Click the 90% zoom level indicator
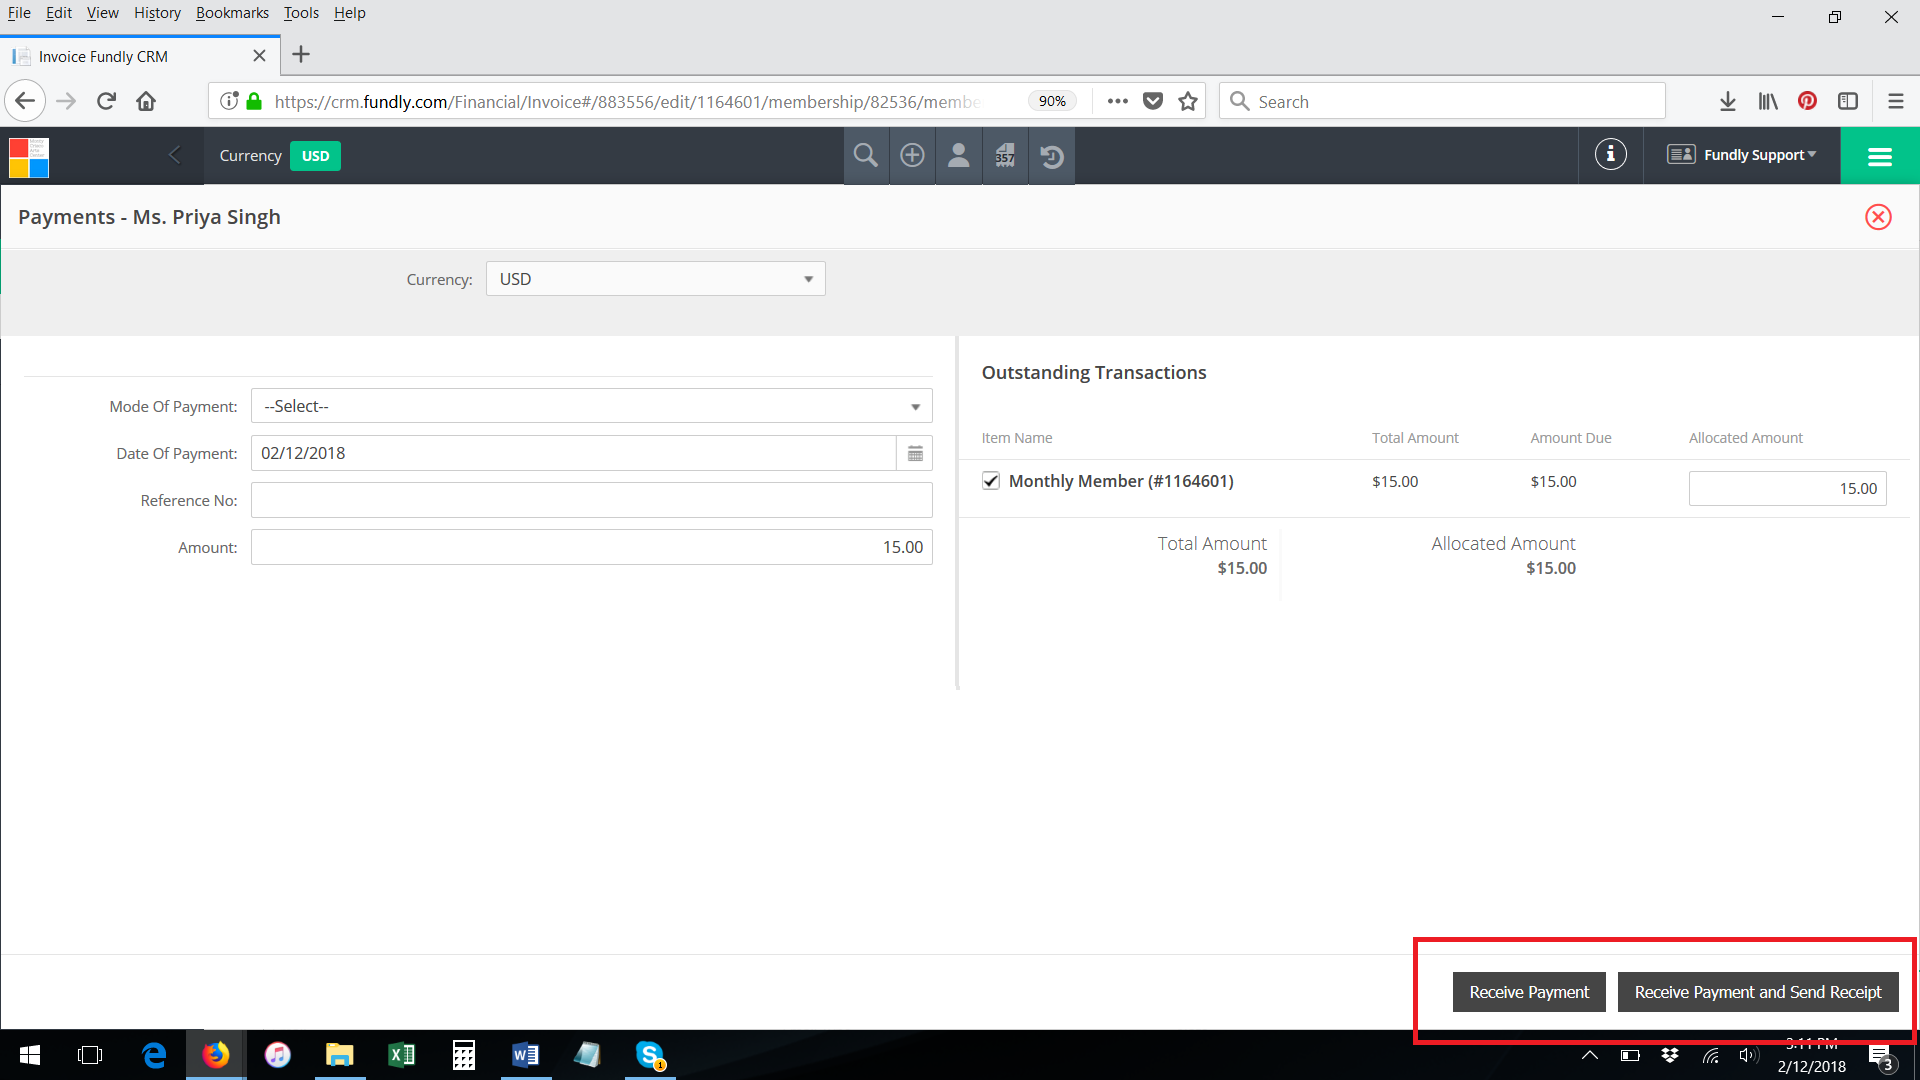This screenshot has width=1920, height=1080. click(1052, 101)
